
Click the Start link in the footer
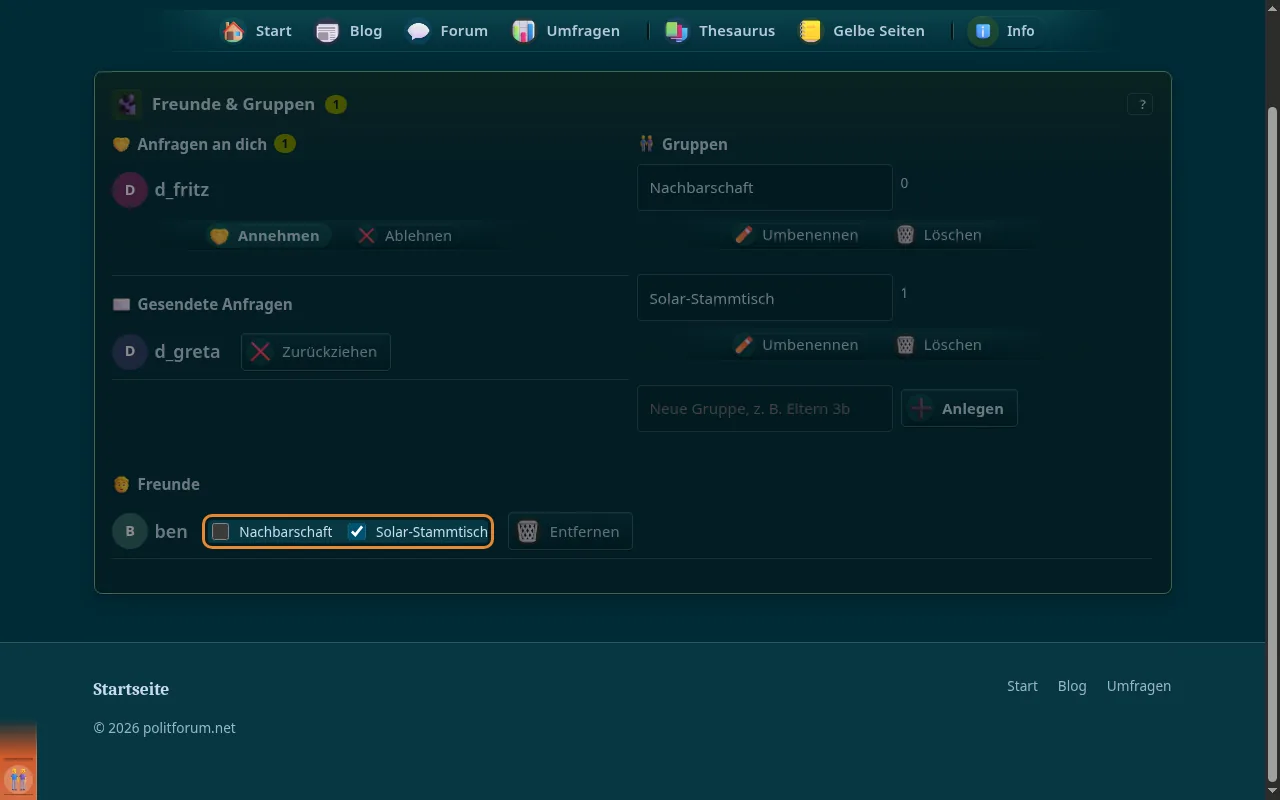tap(1022, 686)
